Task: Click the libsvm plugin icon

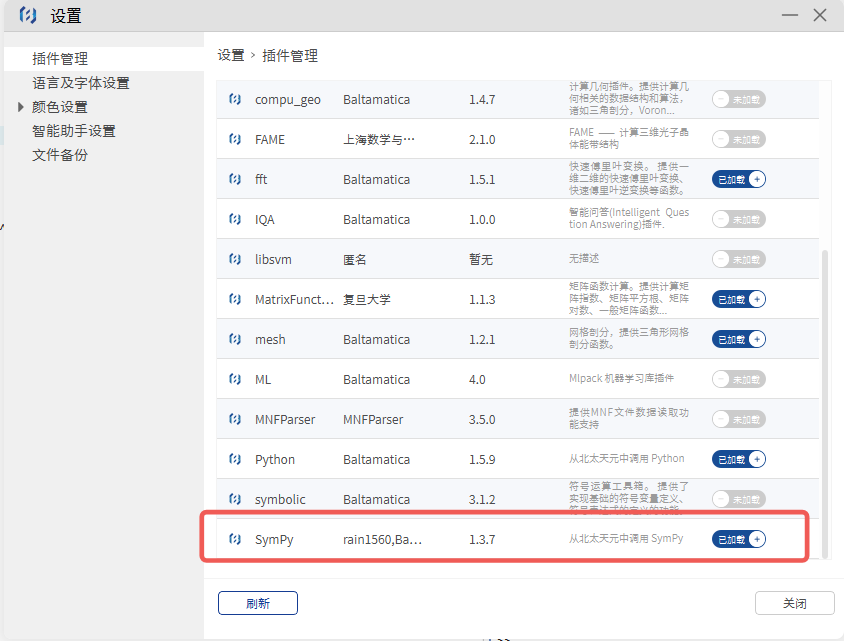Action: point(235,259)
